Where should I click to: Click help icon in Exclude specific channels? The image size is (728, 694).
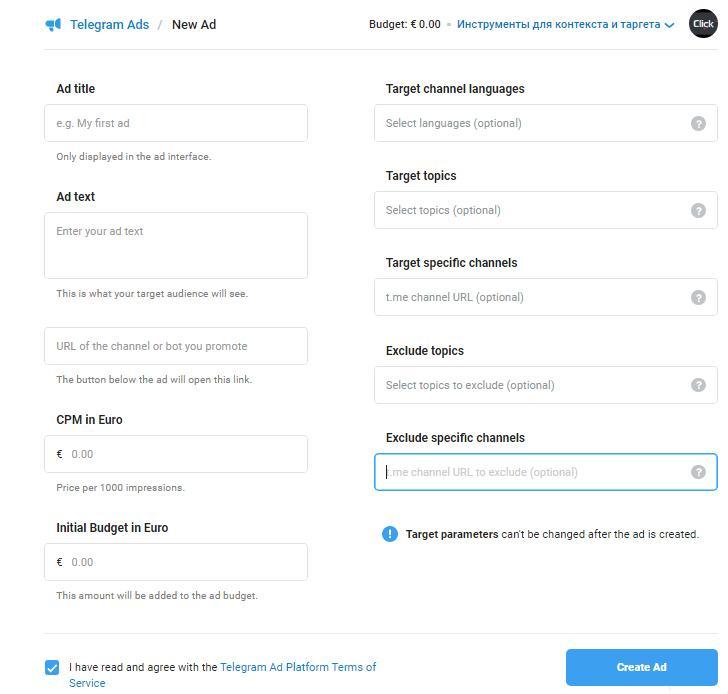pyautogui.click(x=698, y=472)
